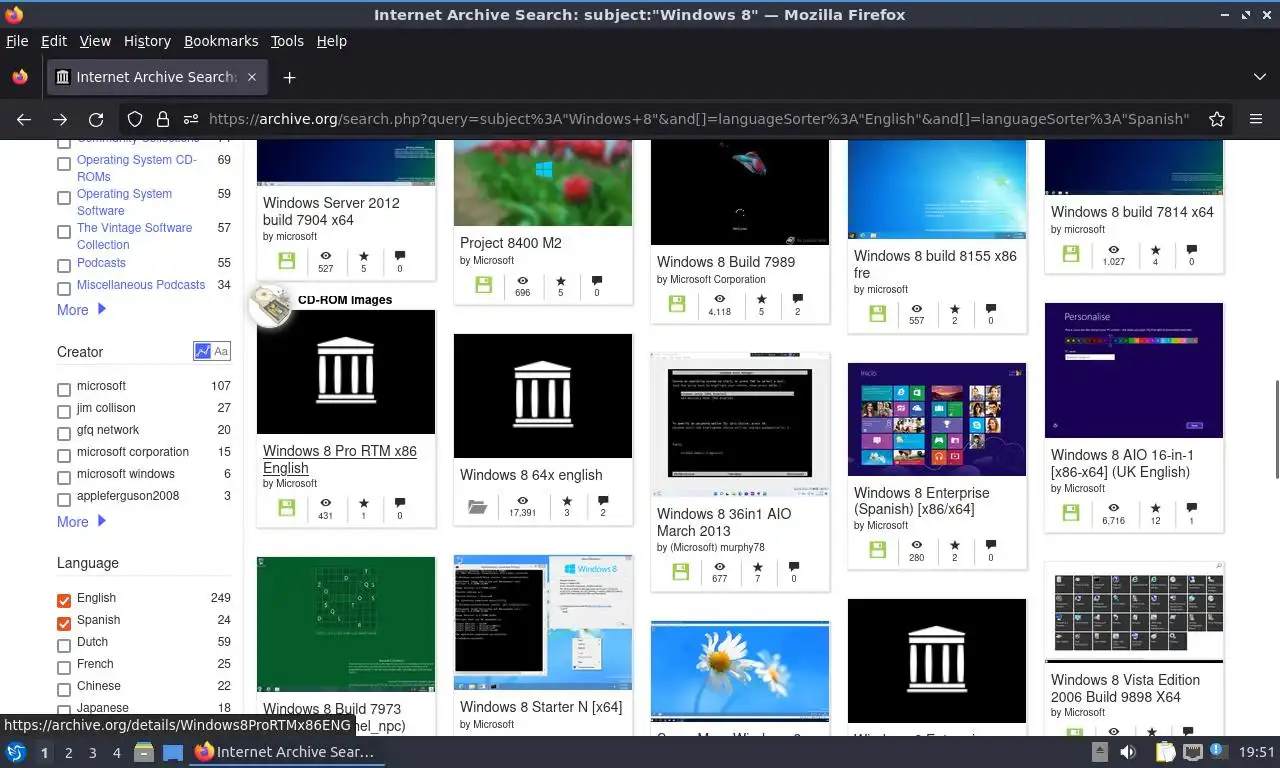Click the software disk icon under Windows 8 build 7814

pyautogui.click(x=1071, y=254)
